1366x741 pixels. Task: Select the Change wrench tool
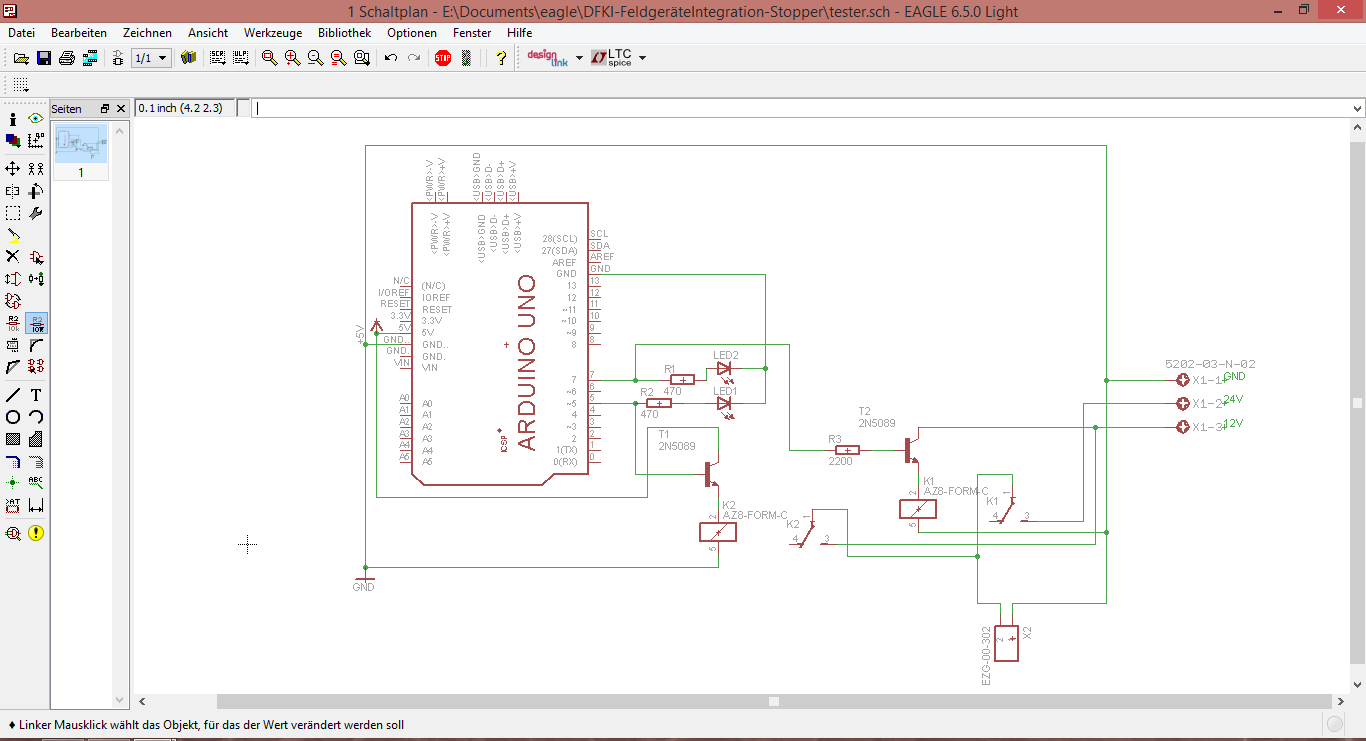tap(36, 213)
